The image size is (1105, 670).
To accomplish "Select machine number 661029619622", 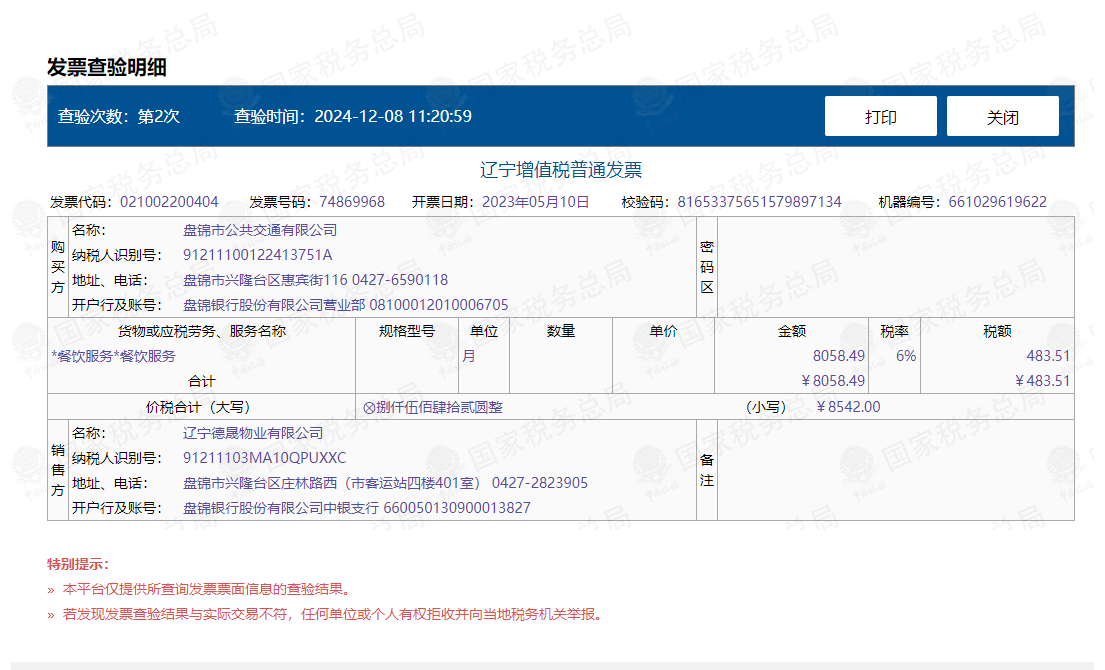I will [997, 202].
